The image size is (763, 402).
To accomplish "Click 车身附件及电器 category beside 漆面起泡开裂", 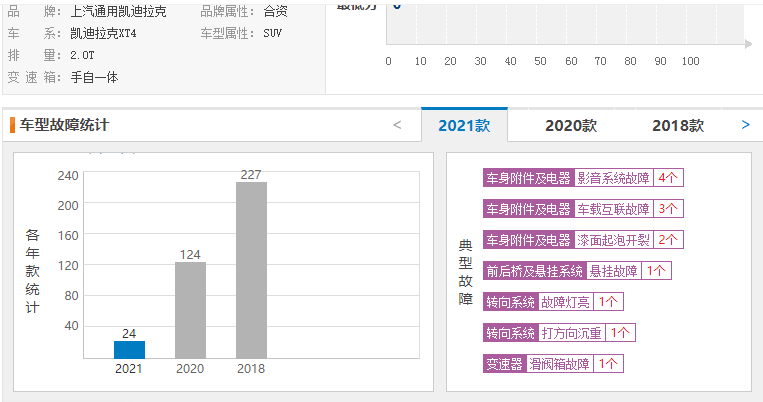I will point(528,240).
